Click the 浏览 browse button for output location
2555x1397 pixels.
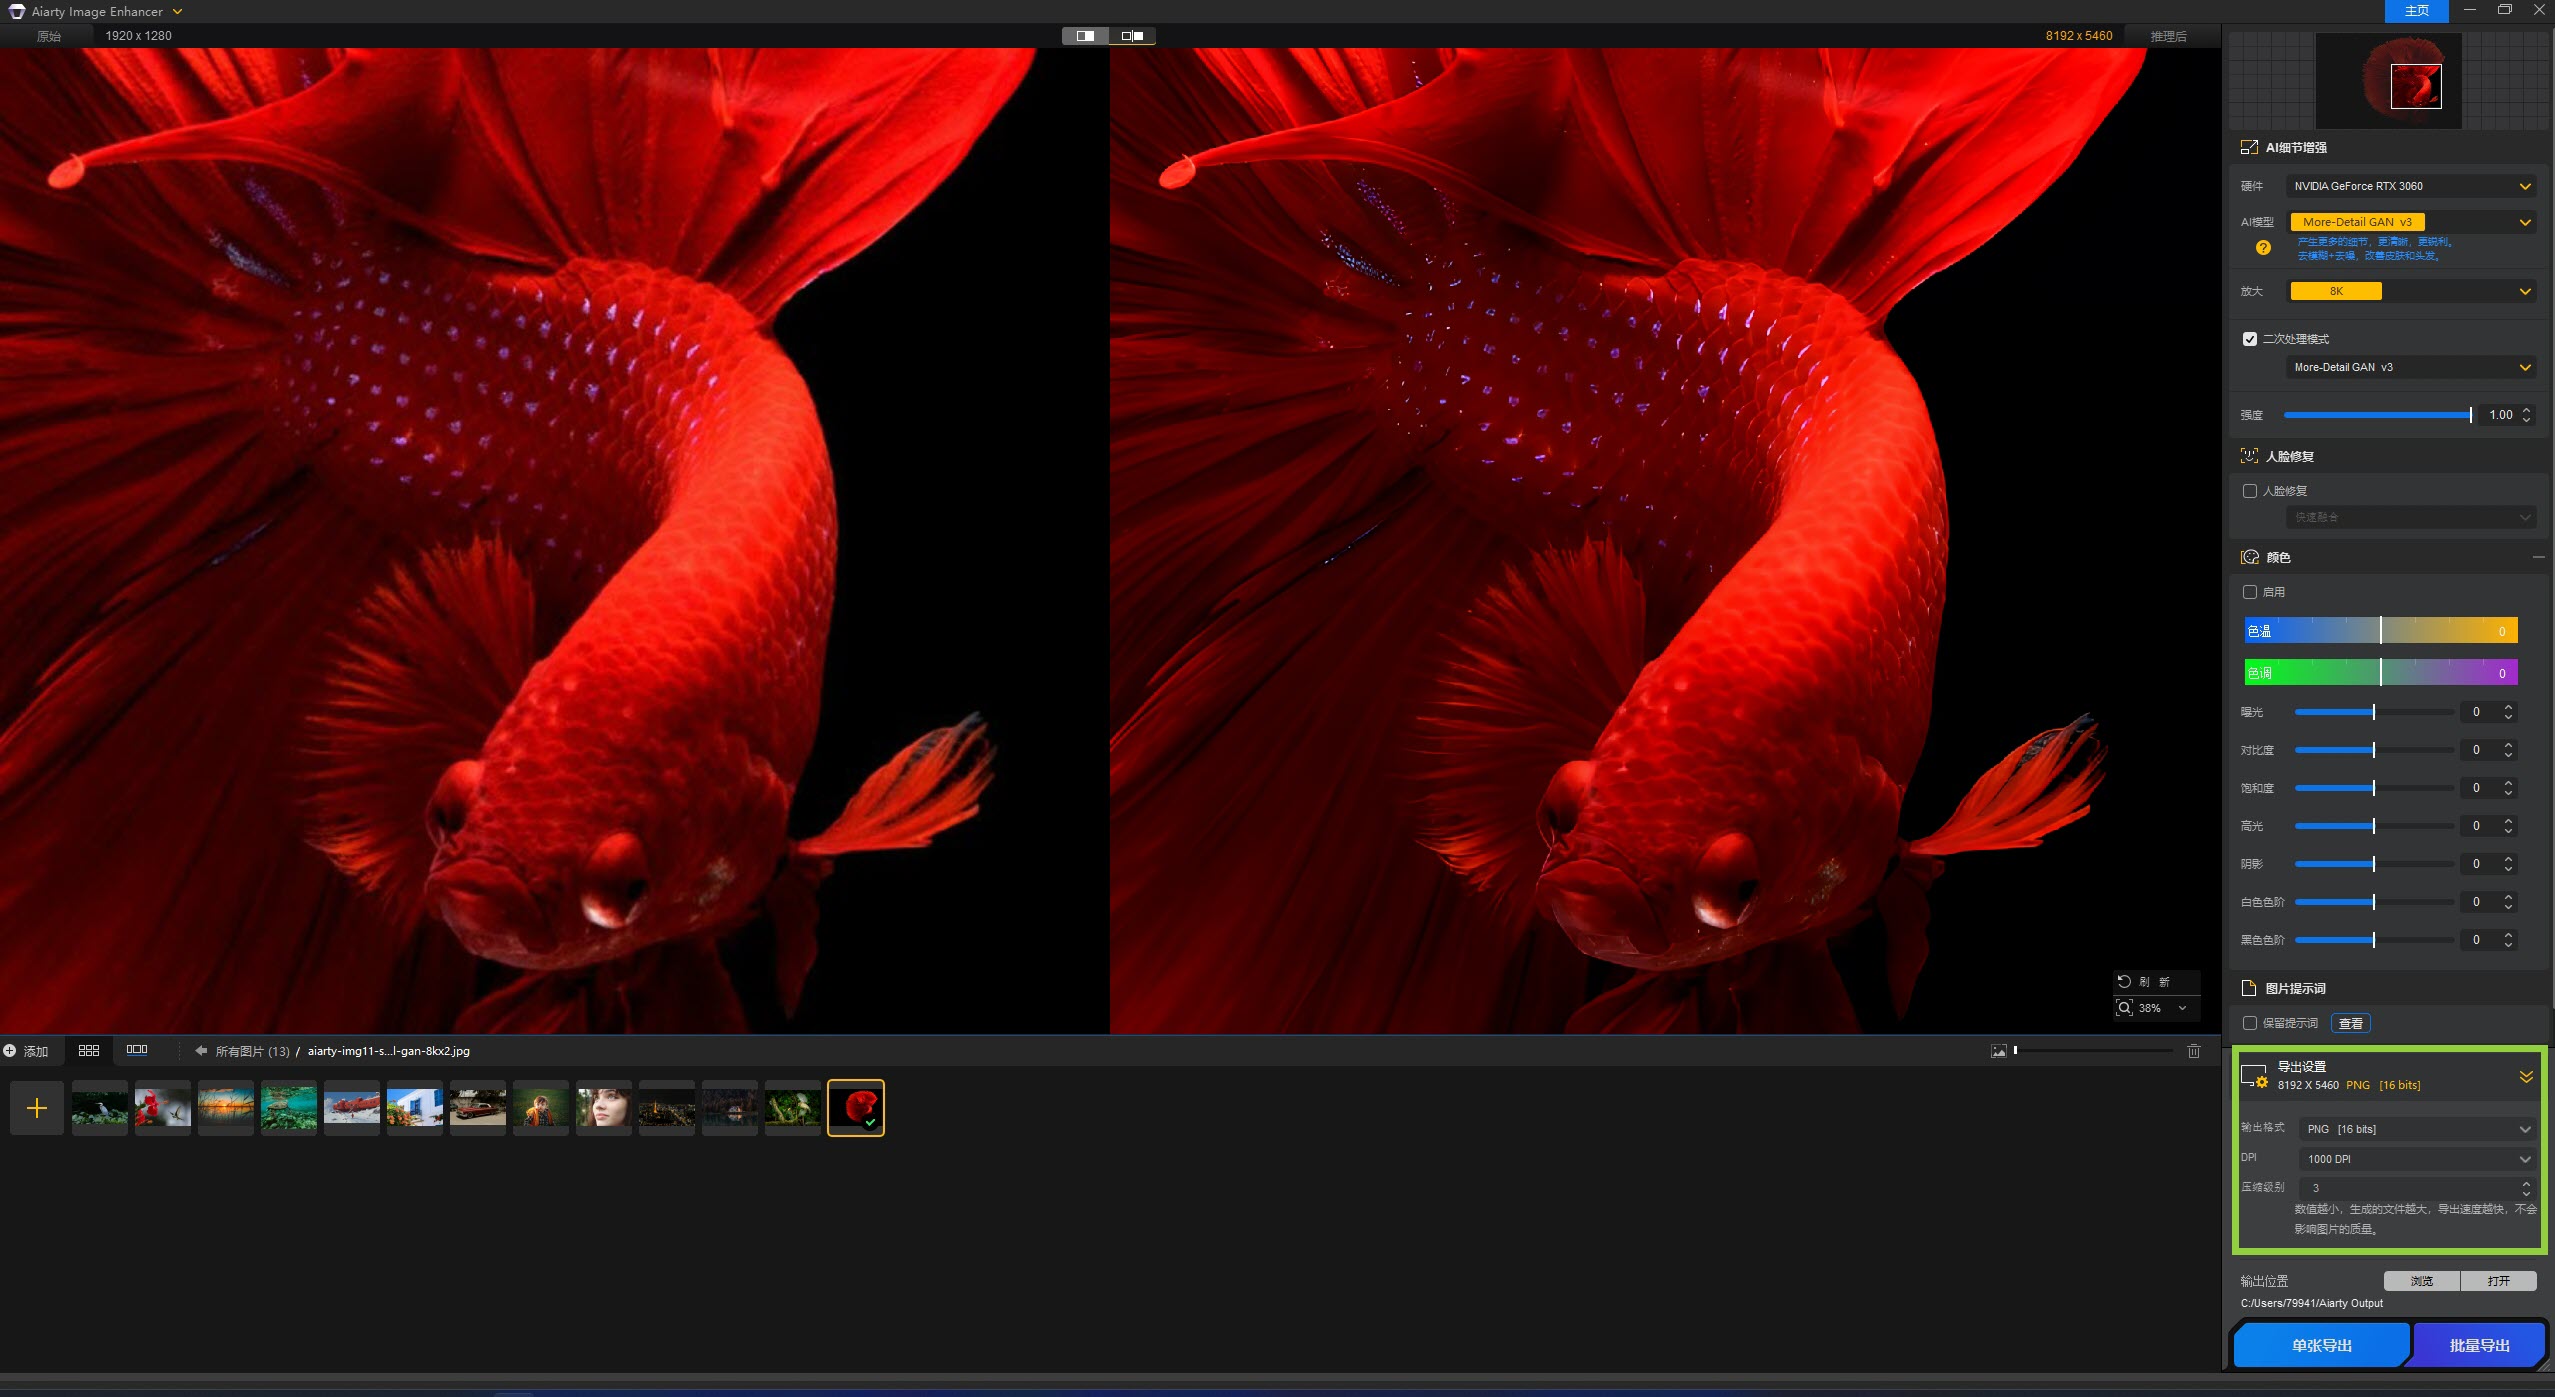(x=2421, y=1281)
